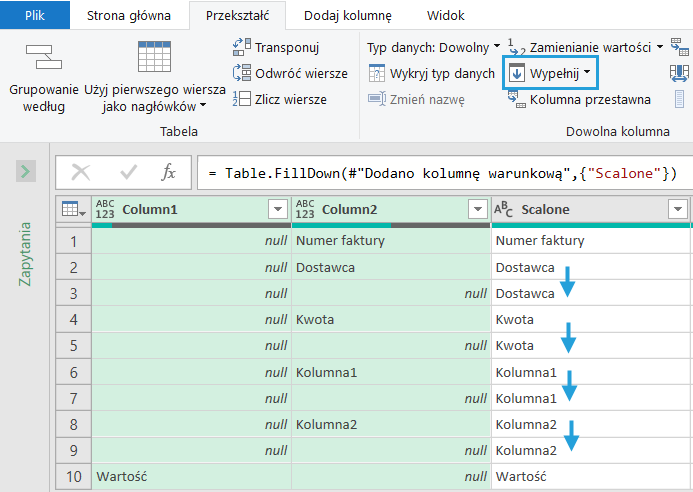The image size is (693, 492).
Task: Click inside the formula bar field
Action: [x=440, y=173]
